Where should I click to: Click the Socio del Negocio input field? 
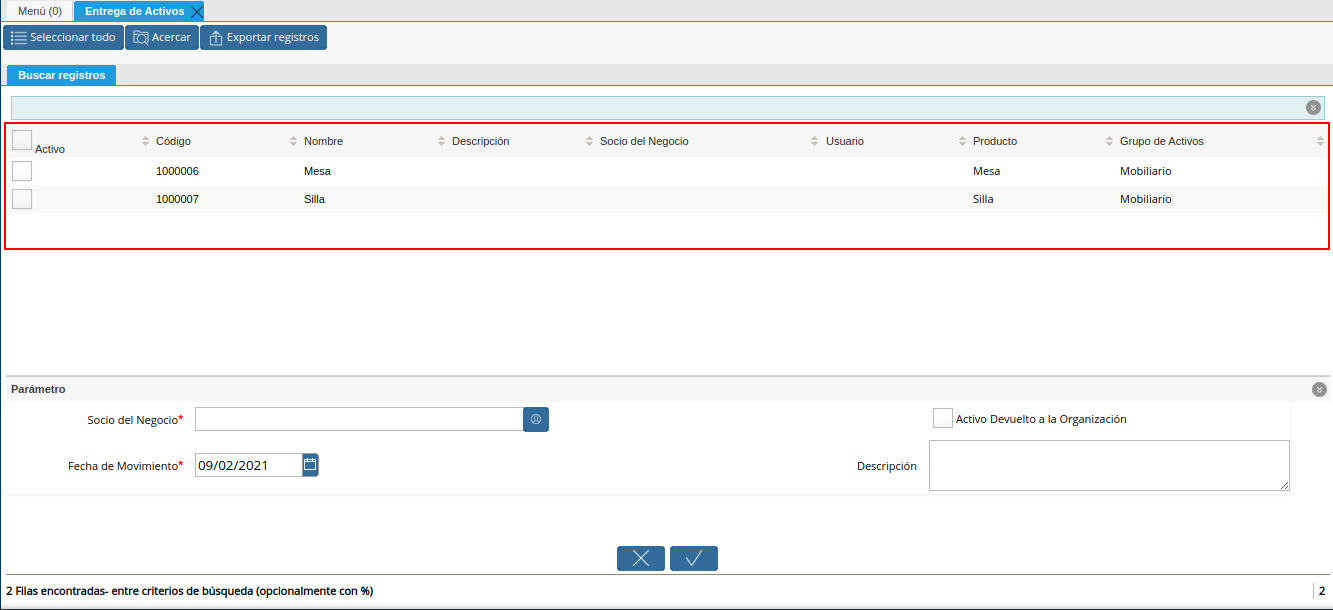(x=359, y=419)
